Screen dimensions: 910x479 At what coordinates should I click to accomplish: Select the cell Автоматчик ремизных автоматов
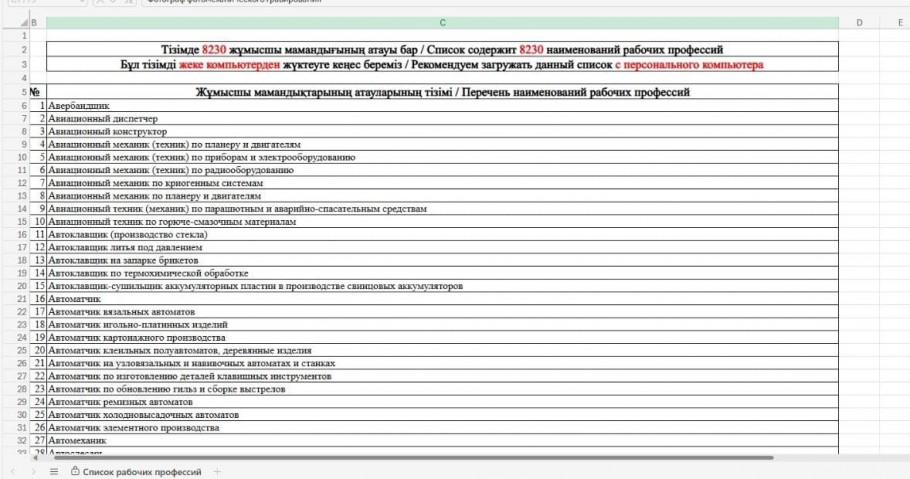point(442,402)
